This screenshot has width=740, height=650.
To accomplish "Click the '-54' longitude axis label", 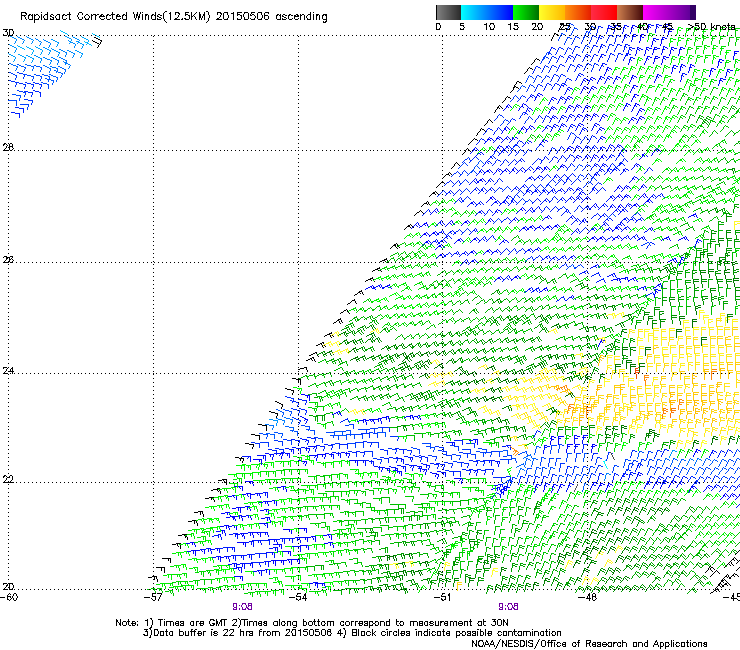I will [298, 597].
